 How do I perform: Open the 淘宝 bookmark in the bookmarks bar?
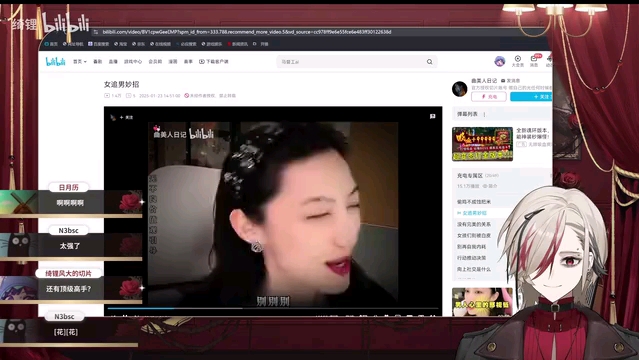pos(121,44)
